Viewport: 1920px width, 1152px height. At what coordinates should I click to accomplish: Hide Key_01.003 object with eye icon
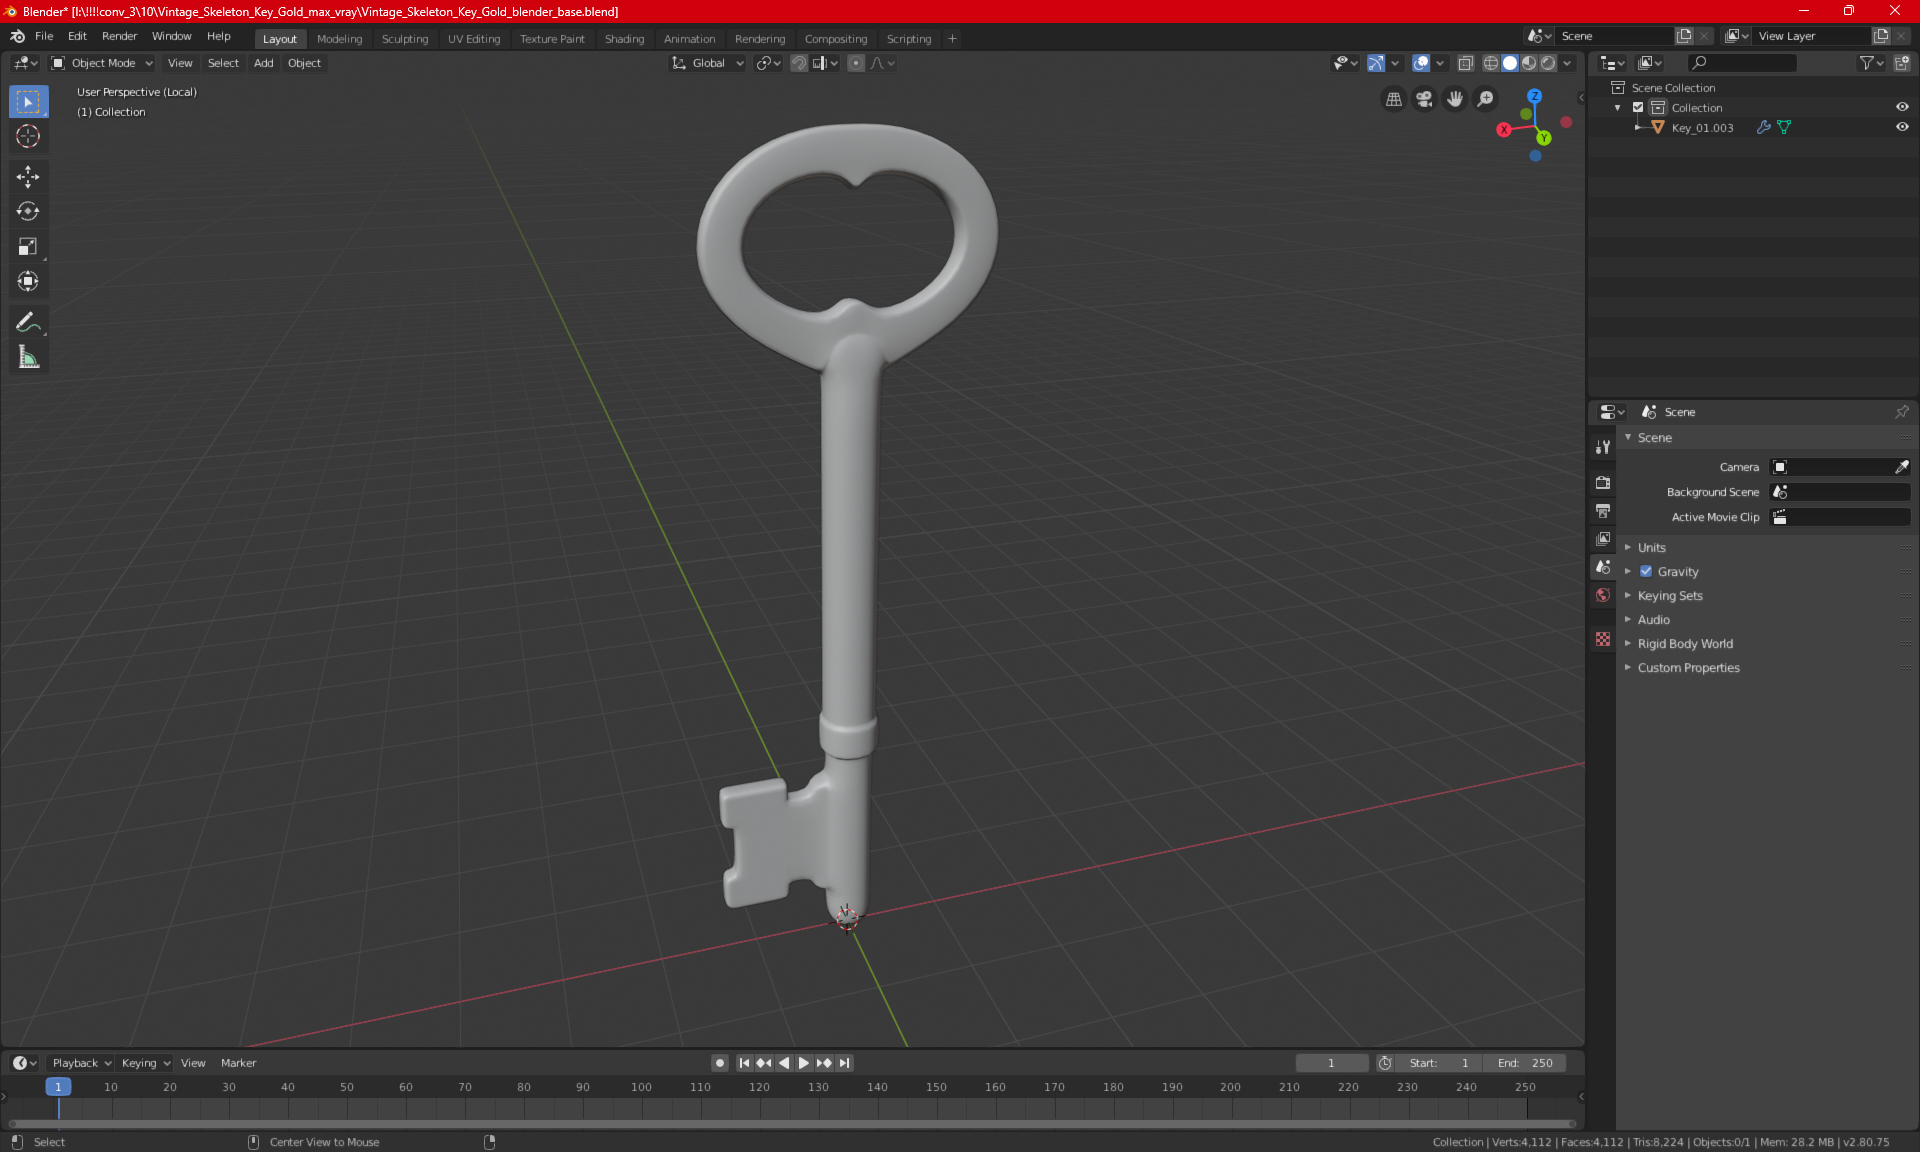[1902, 127]
